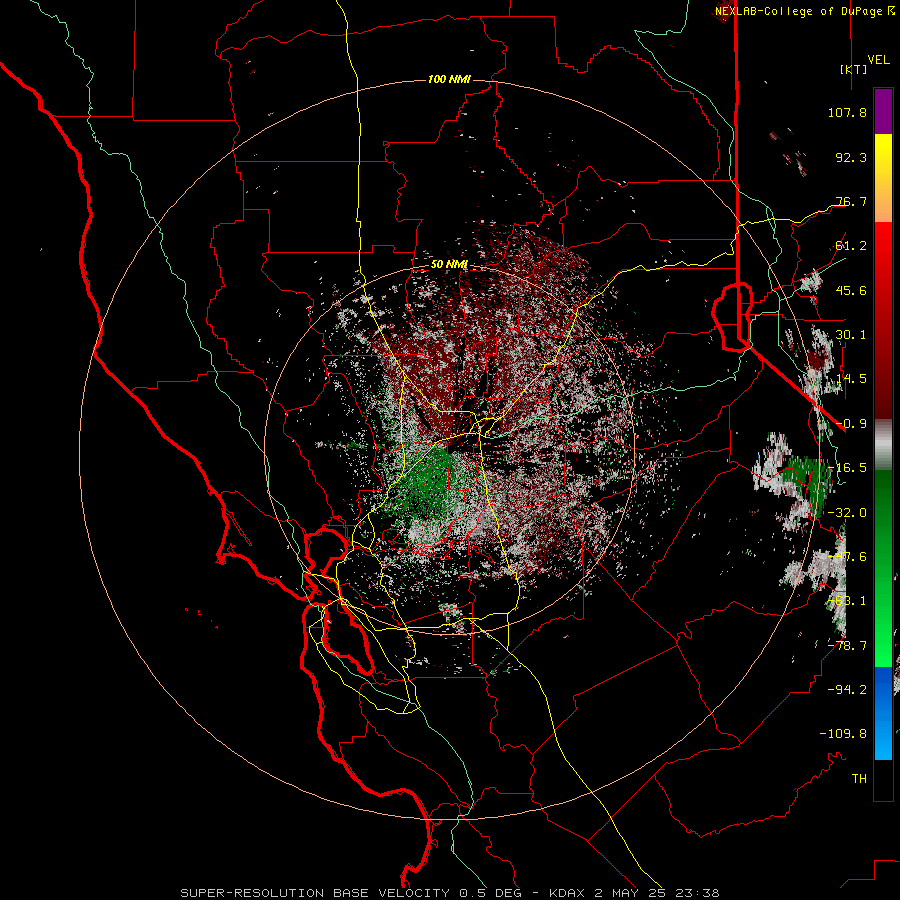900x900 pixels.
Task: Click the NEXLAB-College of DuPage watermark text
Action: pyautogui.click(x=800, y=11)
